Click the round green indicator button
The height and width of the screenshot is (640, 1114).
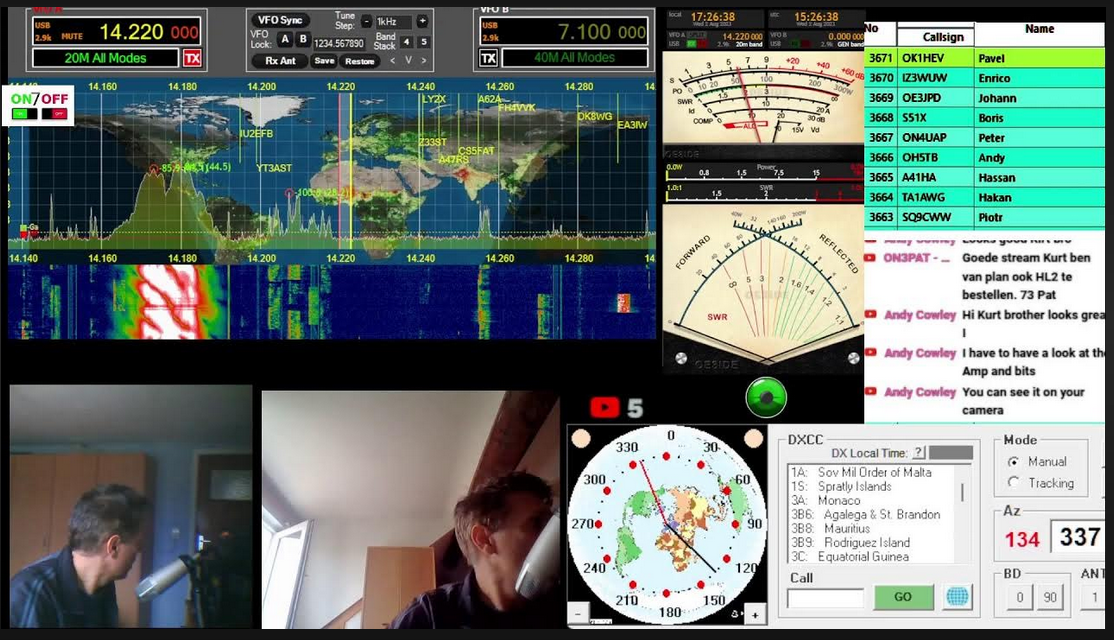(765, 398)
